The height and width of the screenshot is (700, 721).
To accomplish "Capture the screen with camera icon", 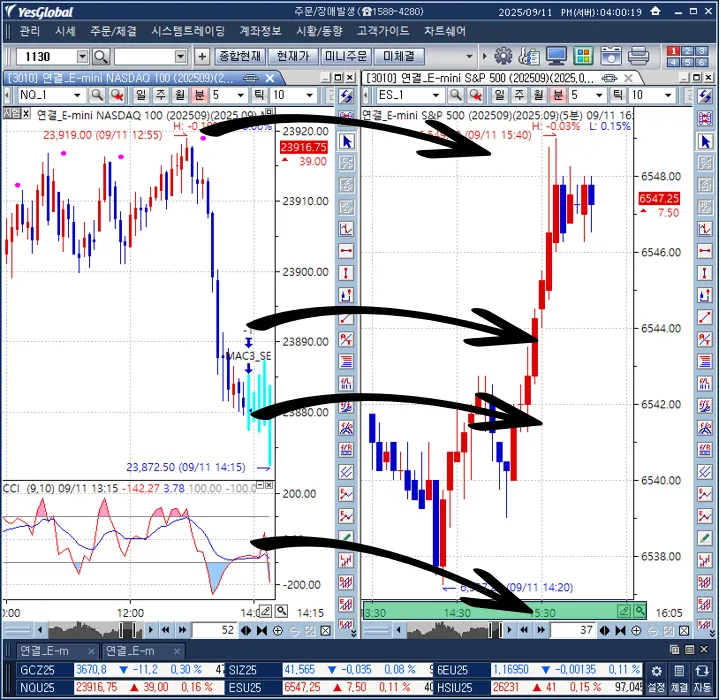I will 611,56.
